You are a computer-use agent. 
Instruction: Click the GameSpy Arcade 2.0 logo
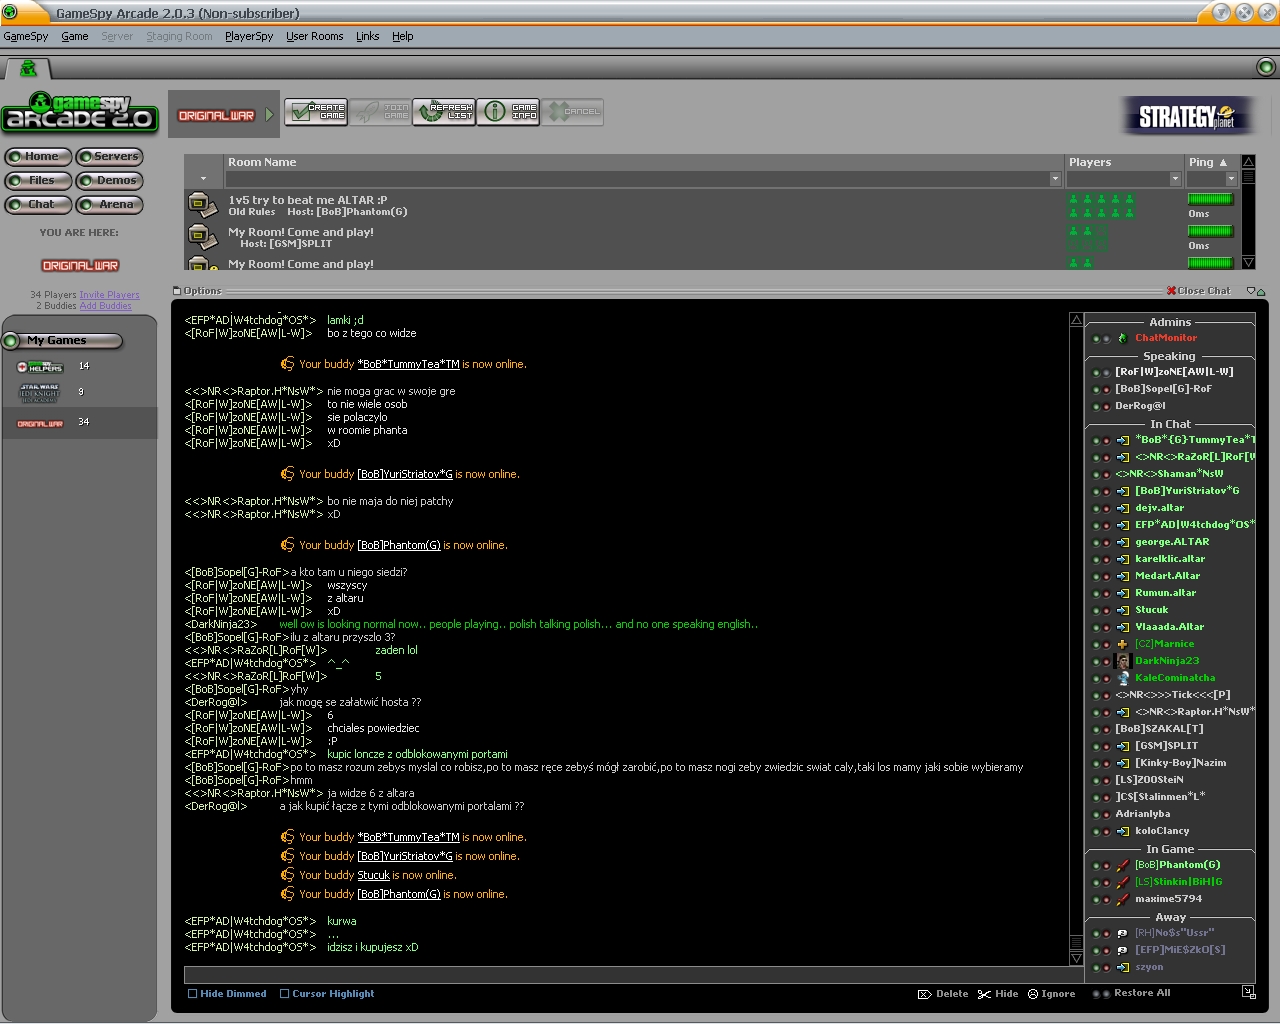[80, 112]
